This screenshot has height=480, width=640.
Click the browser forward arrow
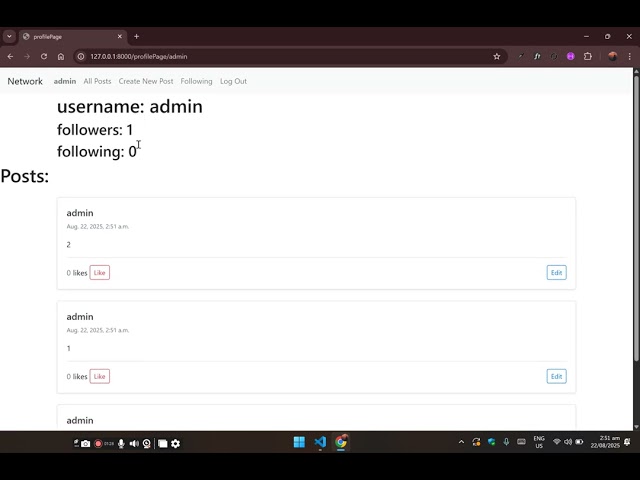click(x=27, y=56)
